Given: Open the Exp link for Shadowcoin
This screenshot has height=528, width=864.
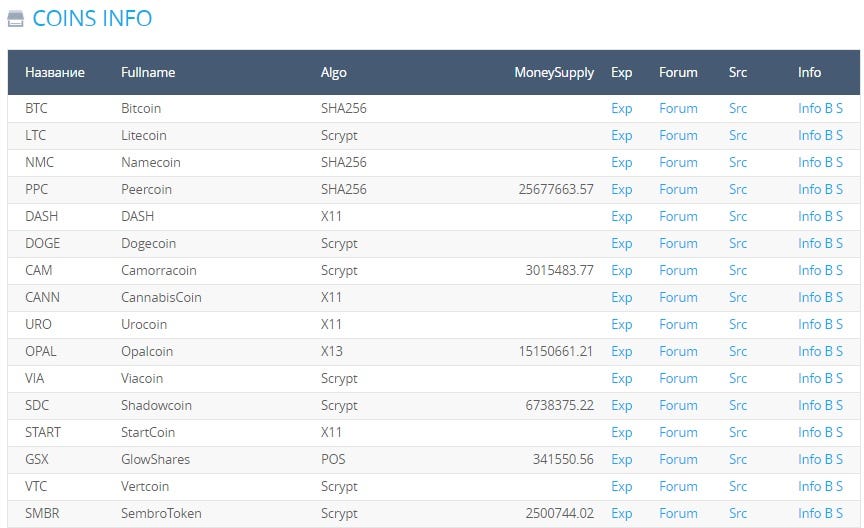Looking at the screenshot, I should (621, 406).
